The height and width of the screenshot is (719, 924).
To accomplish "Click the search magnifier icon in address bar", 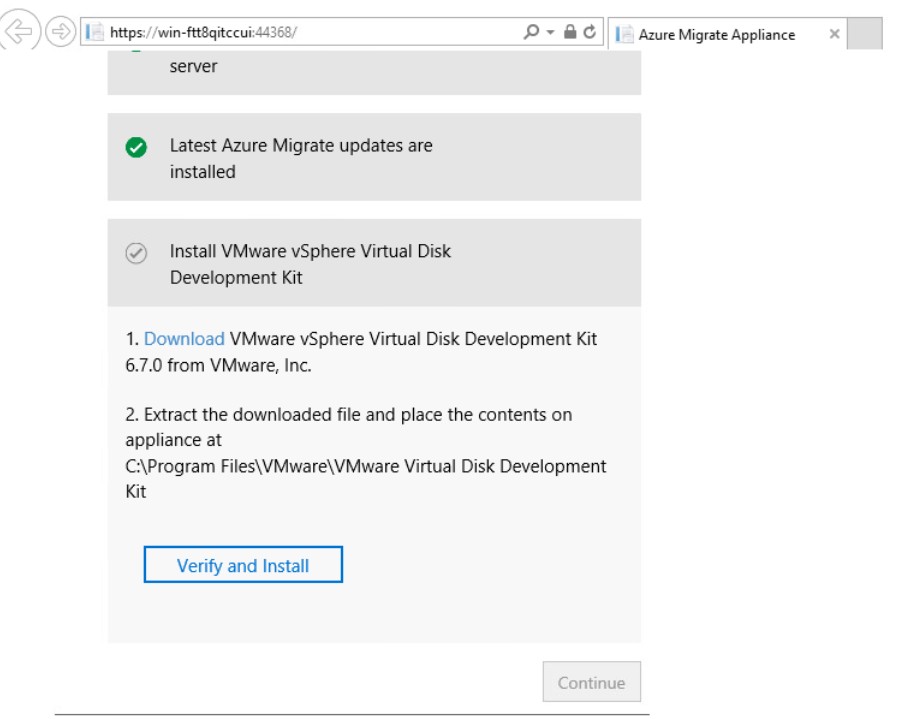I will (531, 31).
